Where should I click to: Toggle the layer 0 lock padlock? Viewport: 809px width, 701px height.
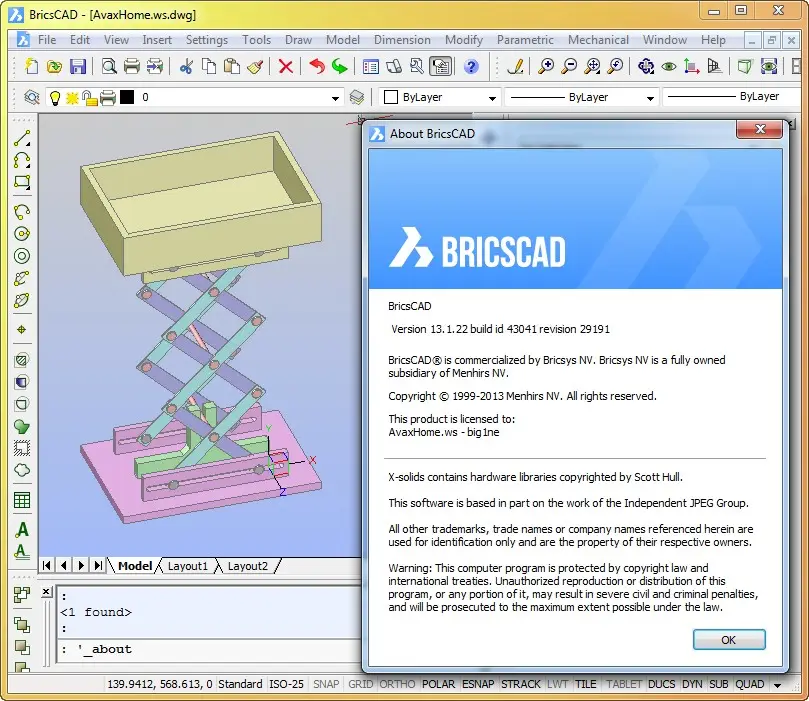click(x=90, y=97)
